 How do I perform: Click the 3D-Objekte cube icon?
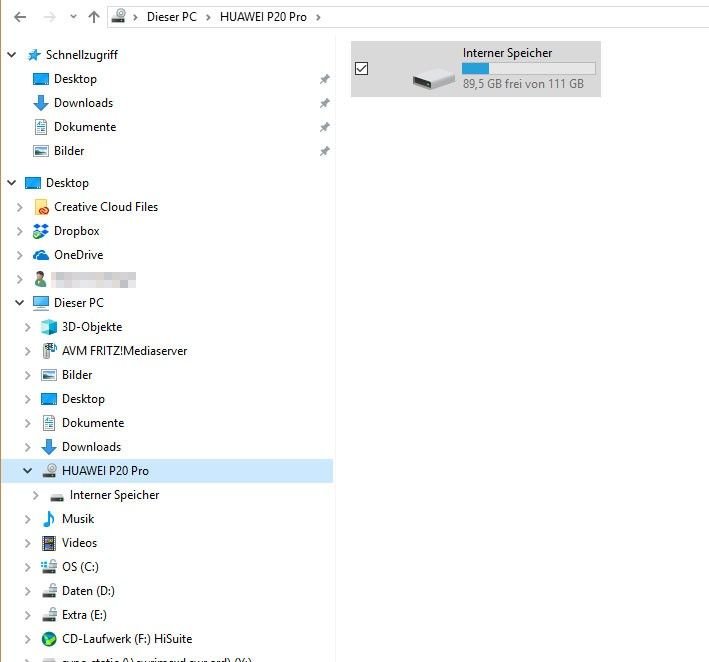pos(48,327)
